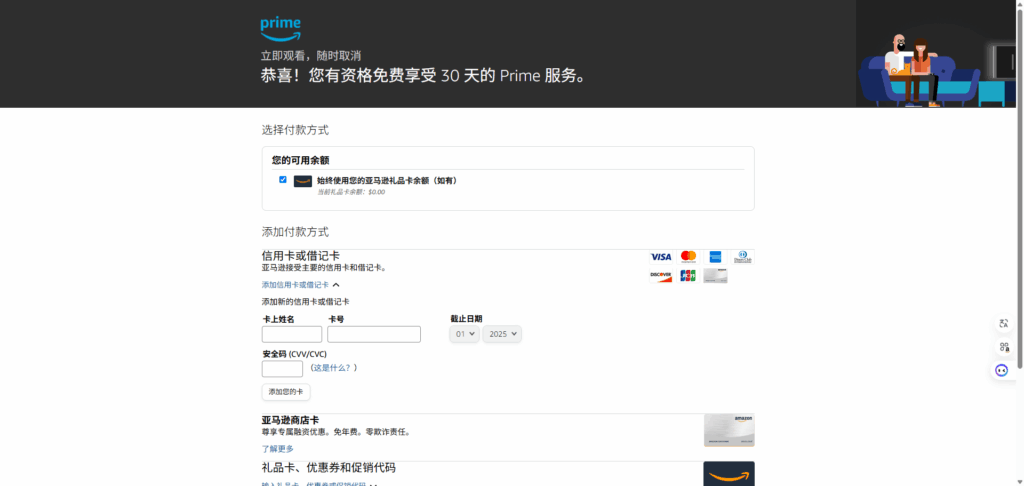Click the 安全码 CVV security code field

(x=282, y=368)
